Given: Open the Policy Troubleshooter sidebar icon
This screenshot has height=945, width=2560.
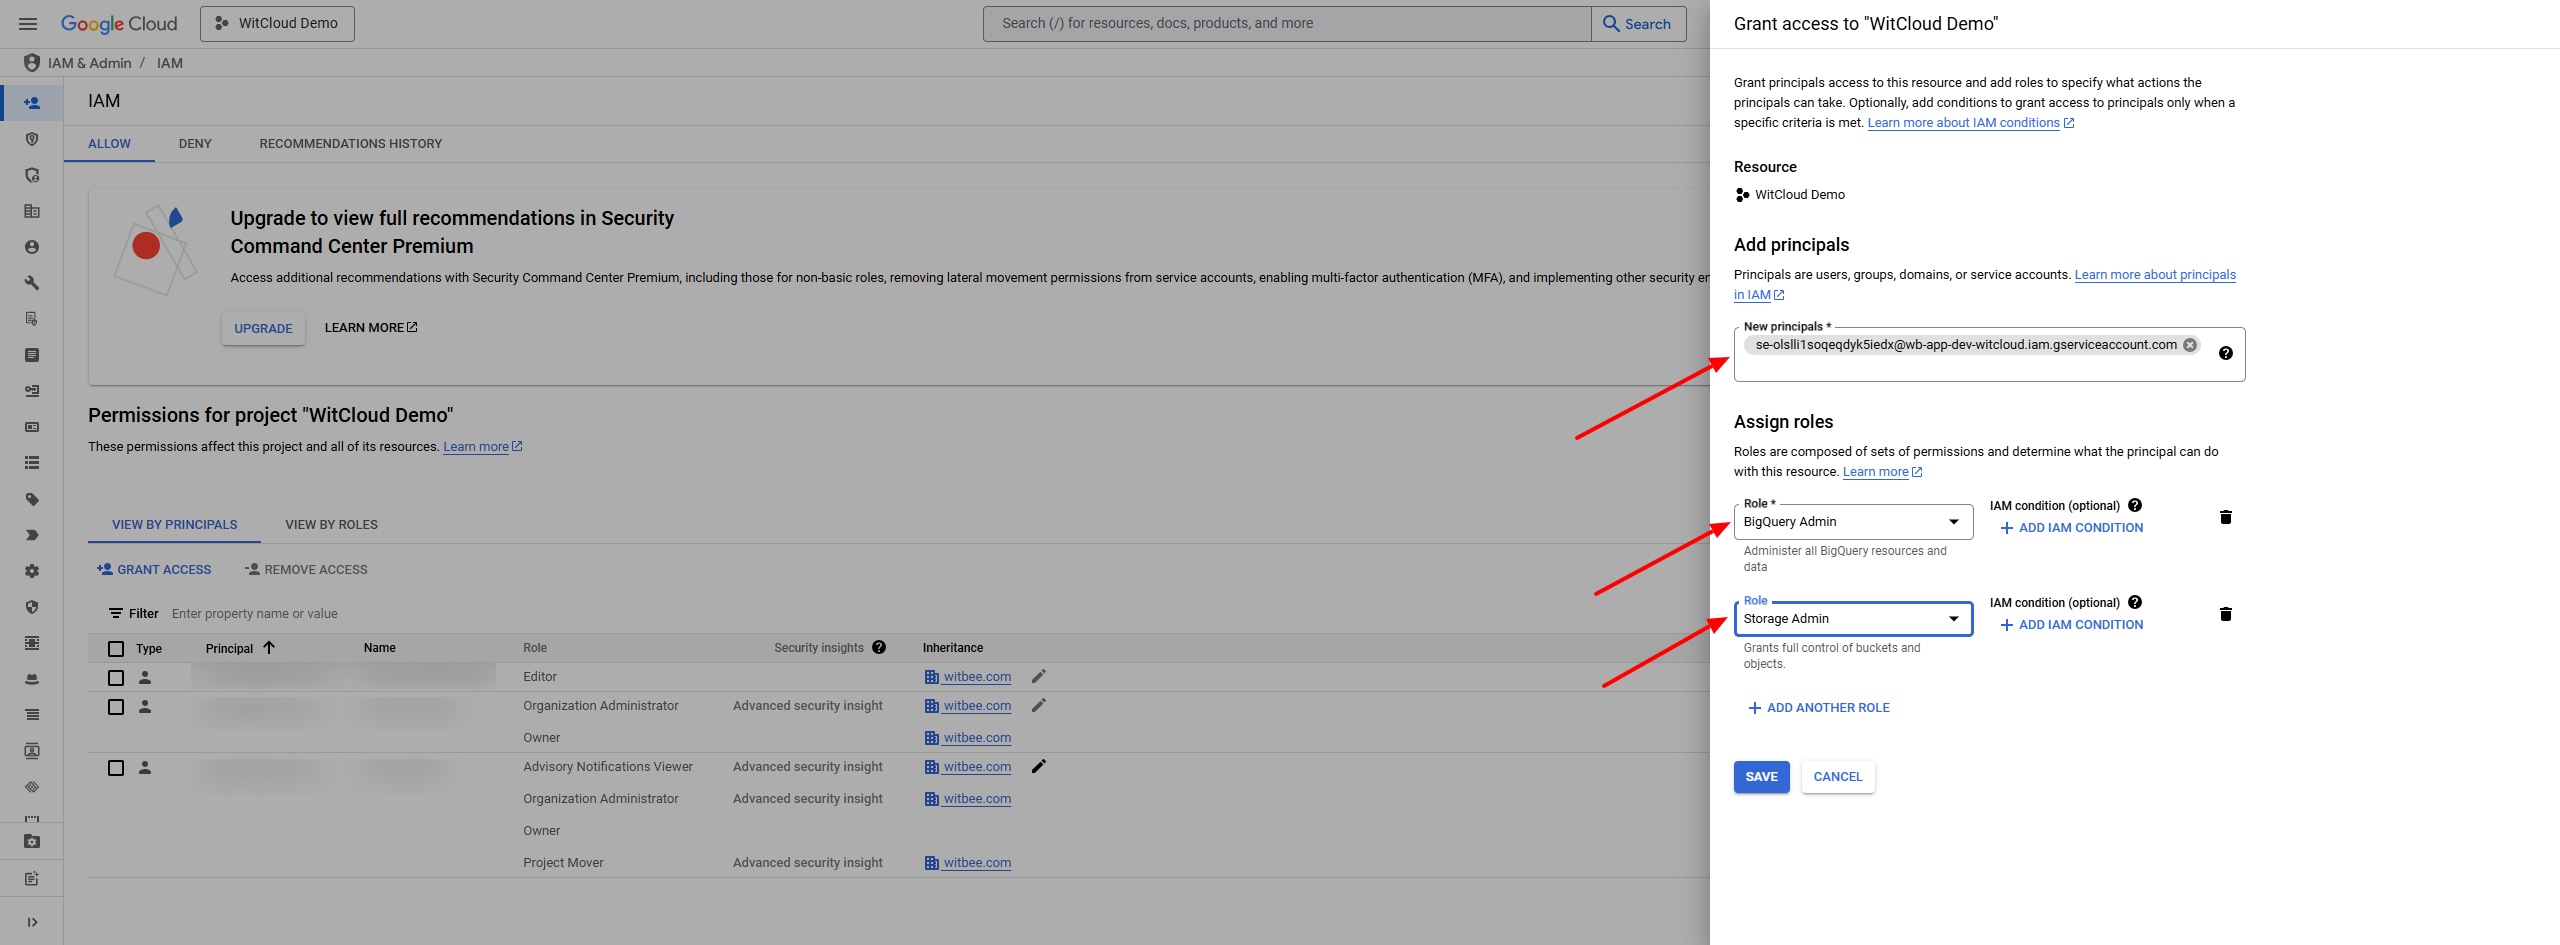Looking at the screenshot, I should [32, 175].
